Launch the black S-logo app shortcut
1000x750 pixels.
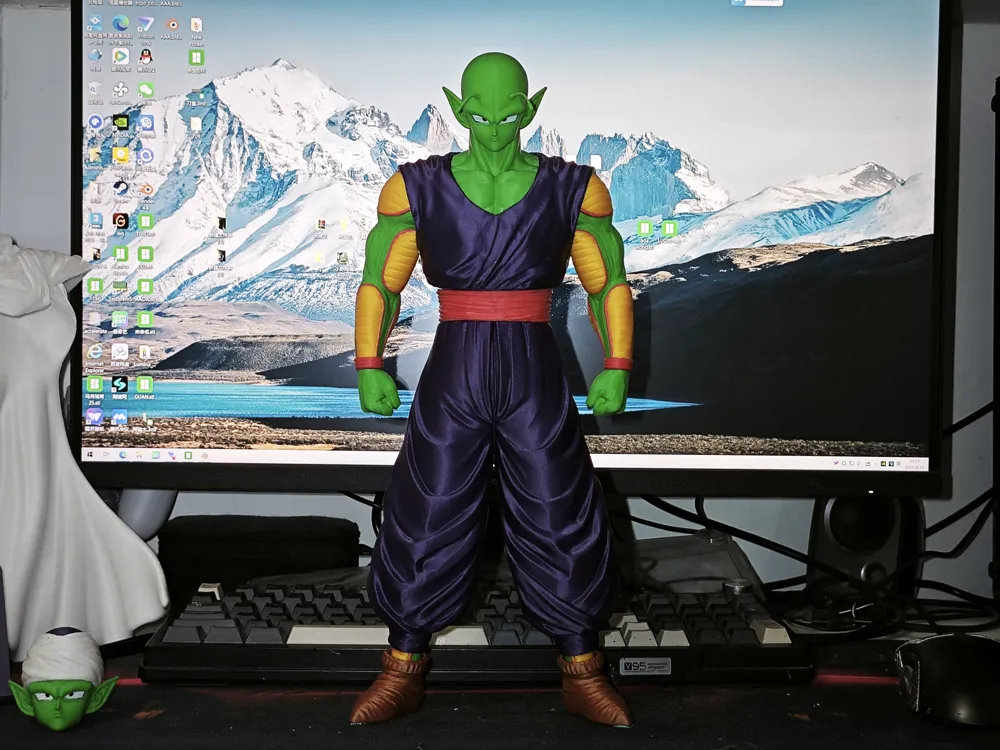click(119, 384)
